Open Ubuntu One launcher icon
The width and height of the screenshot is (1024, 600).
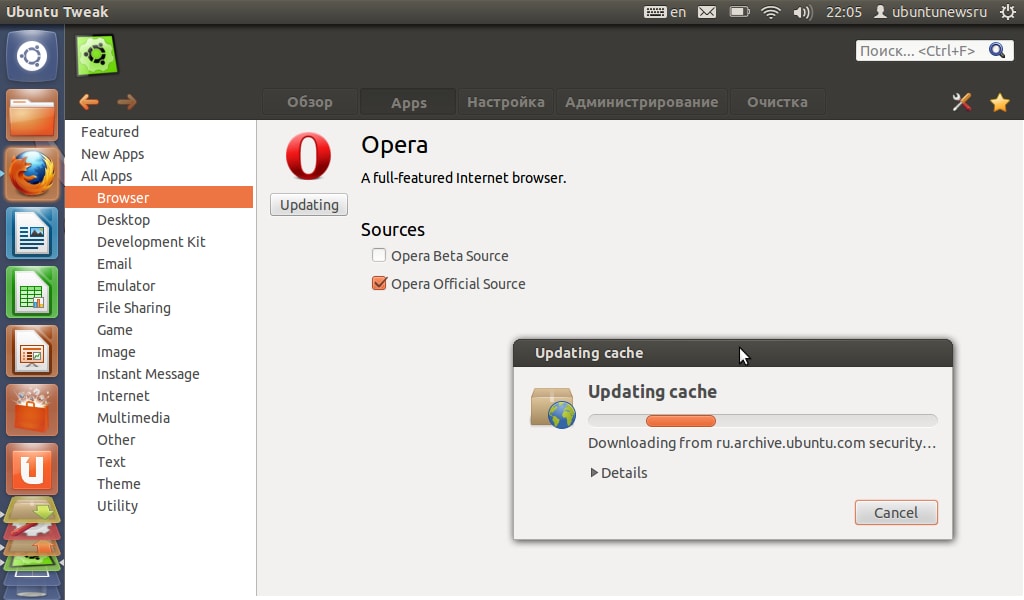pos(31,469)
